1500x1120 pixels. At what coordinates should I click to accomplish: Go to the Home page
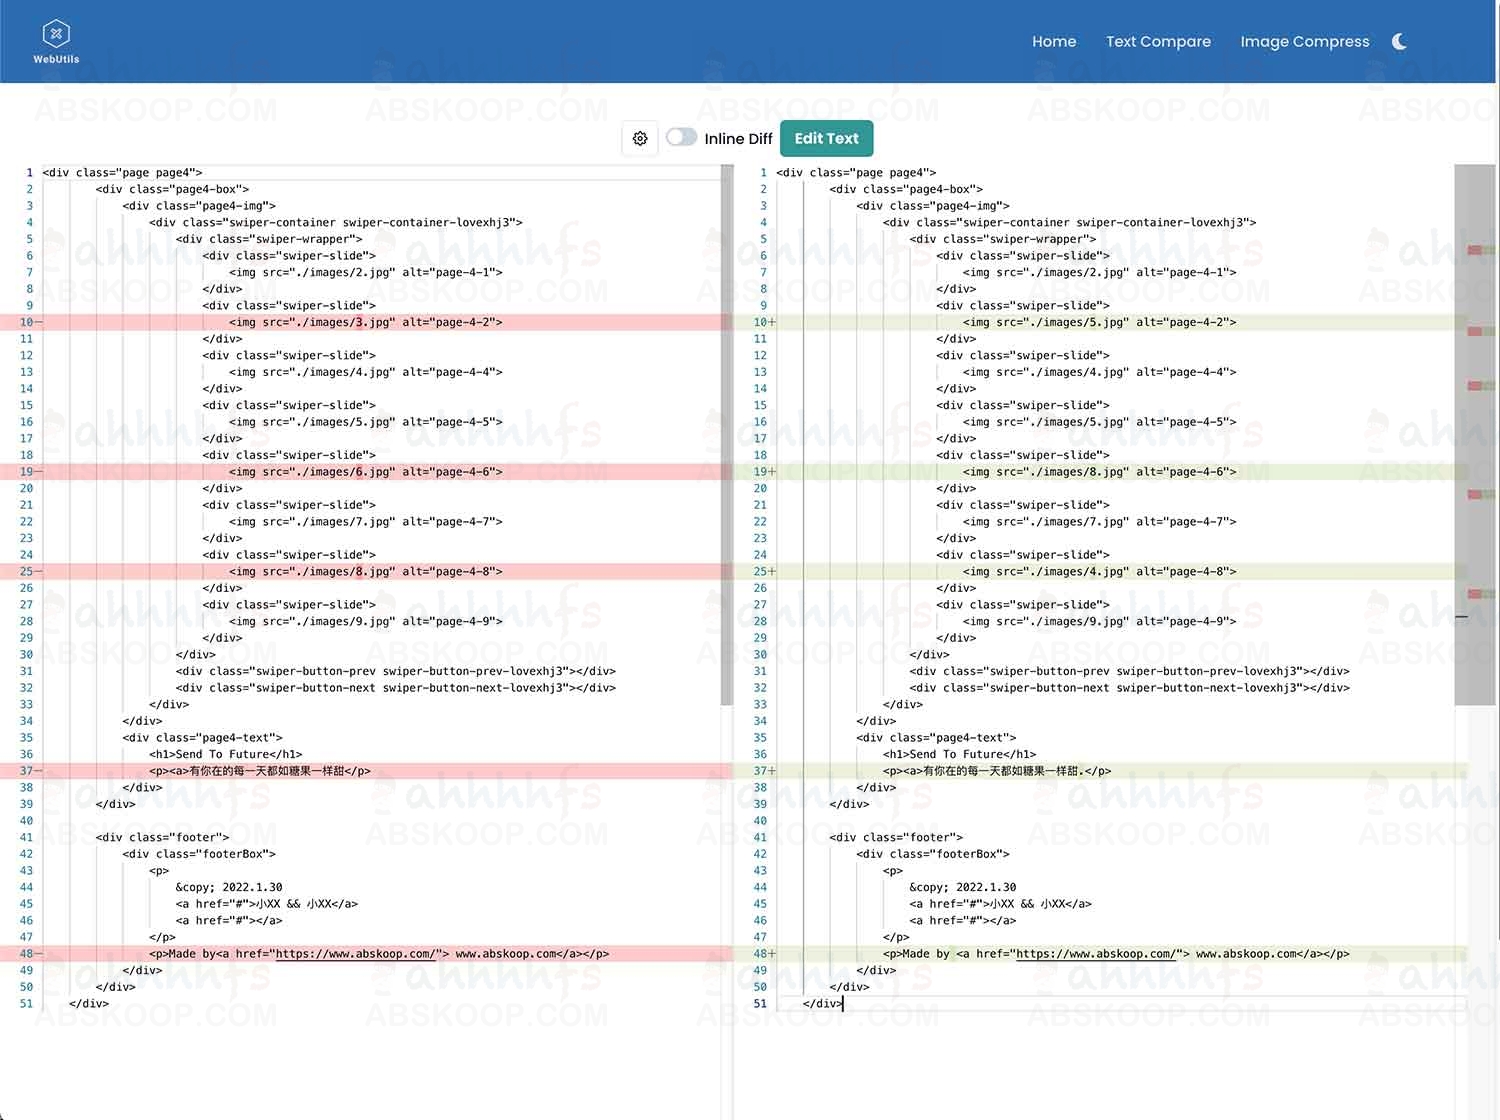tap(1054, 41)
